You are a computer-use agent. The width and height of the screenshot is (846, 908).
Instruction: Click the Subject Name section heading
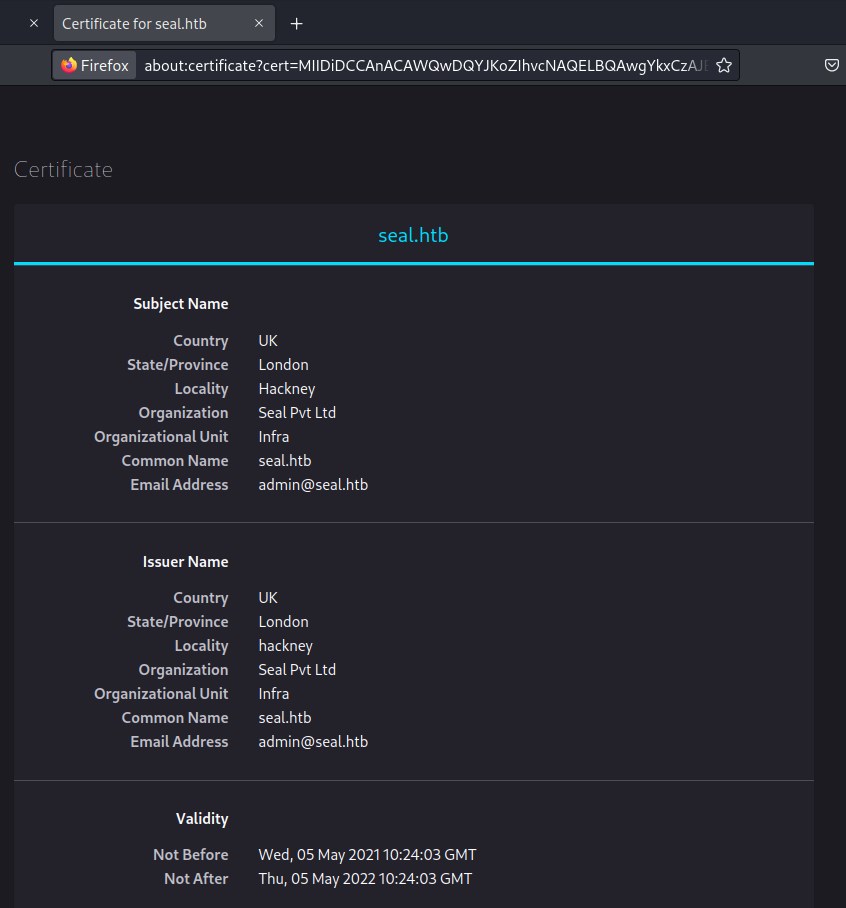[181, 304]
